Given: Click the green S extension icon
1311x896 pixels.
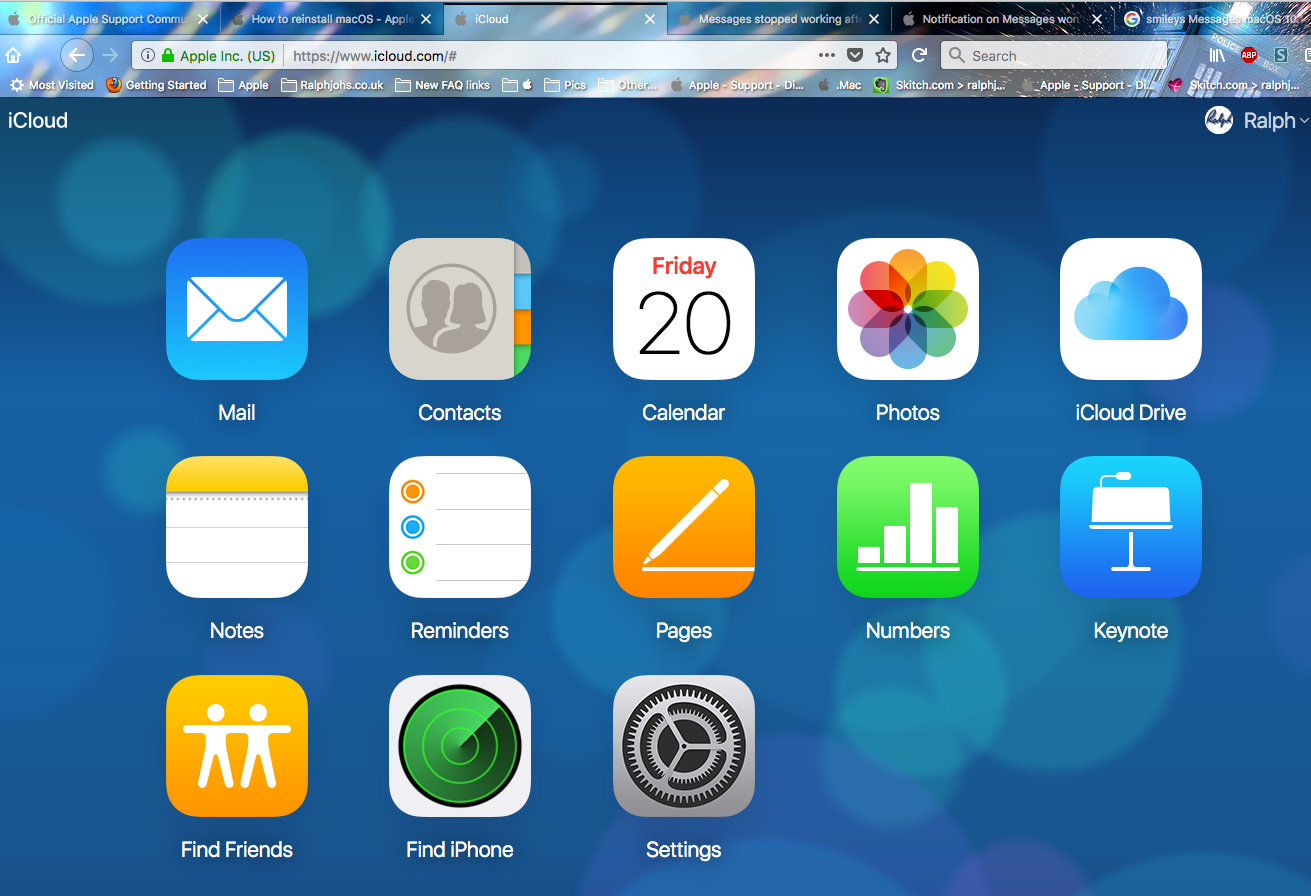Looking at the screenshot, I should (x=1280, y=56).
